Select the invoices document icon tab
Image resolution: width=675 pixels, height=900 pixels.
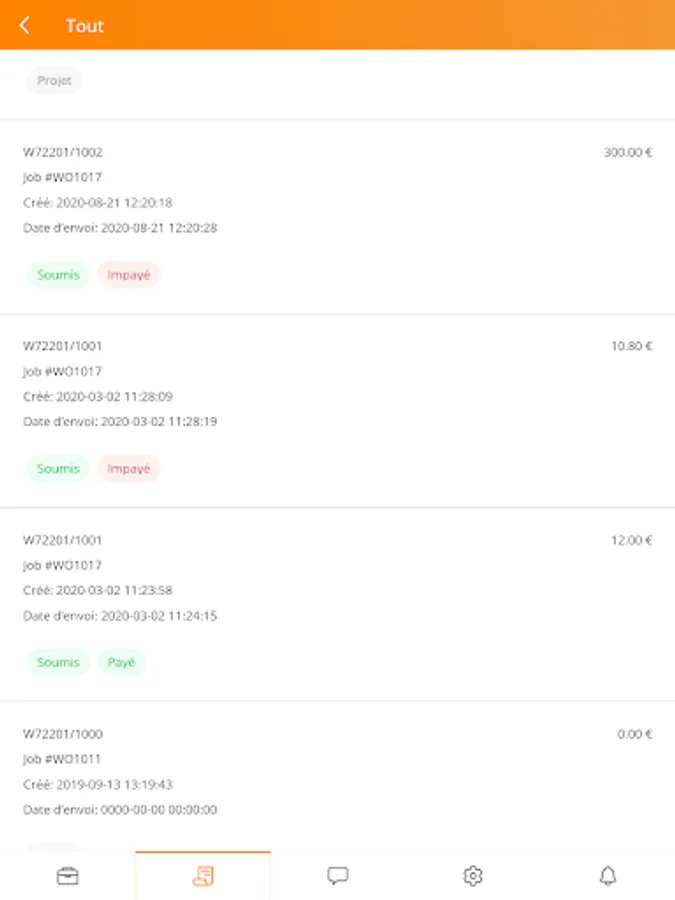point(203,876)
